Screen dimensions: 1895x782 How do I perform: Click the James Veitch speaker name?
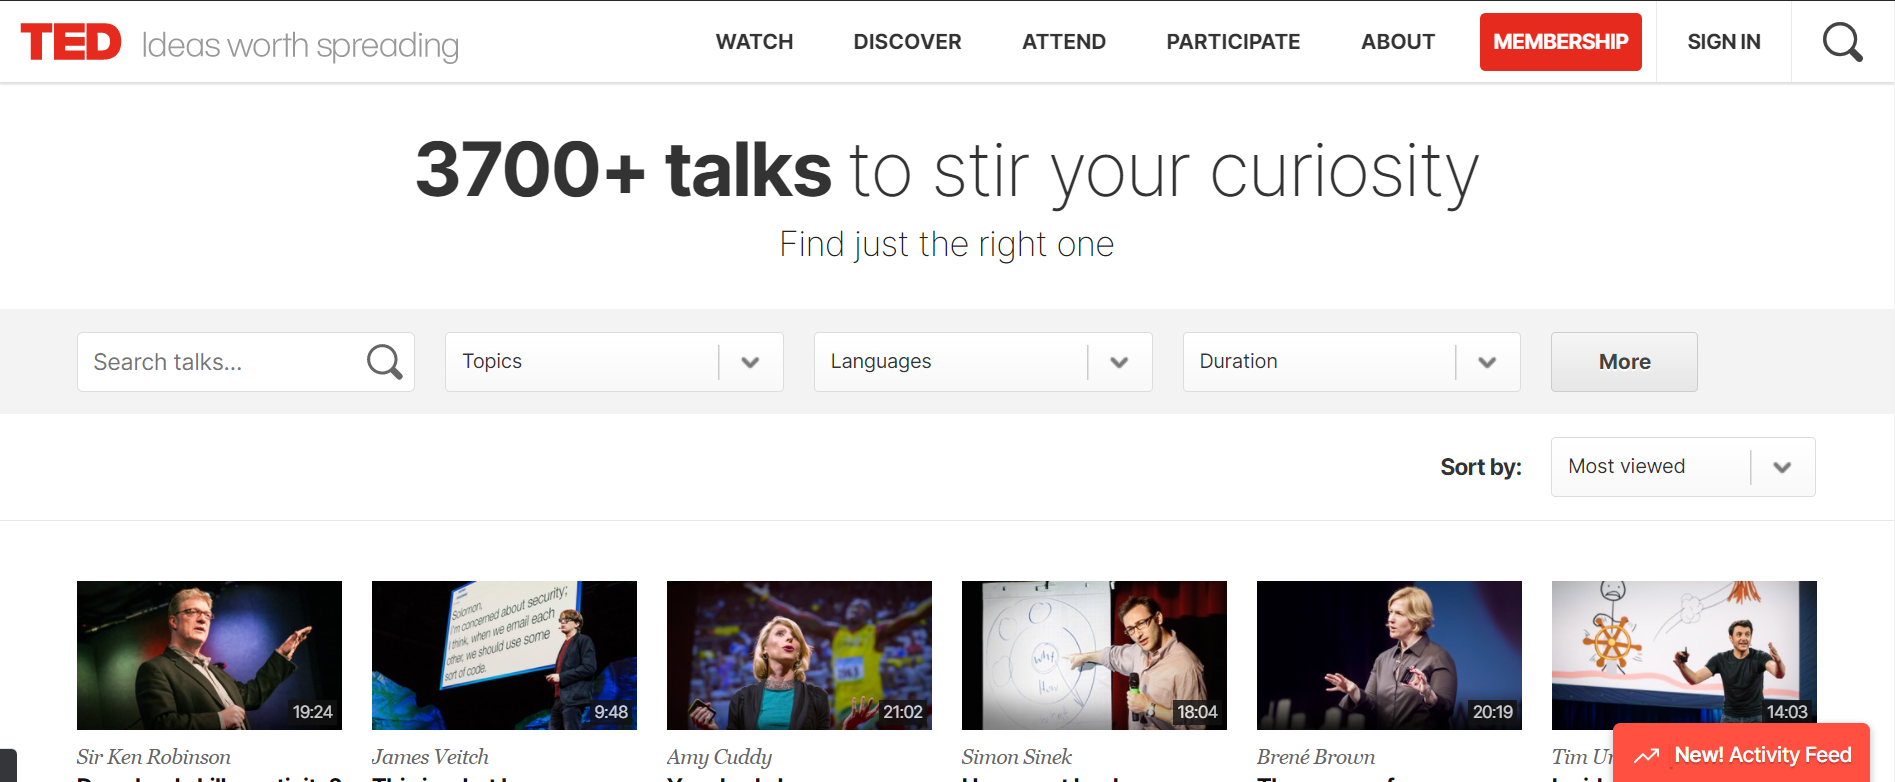(x=430, y=757)
